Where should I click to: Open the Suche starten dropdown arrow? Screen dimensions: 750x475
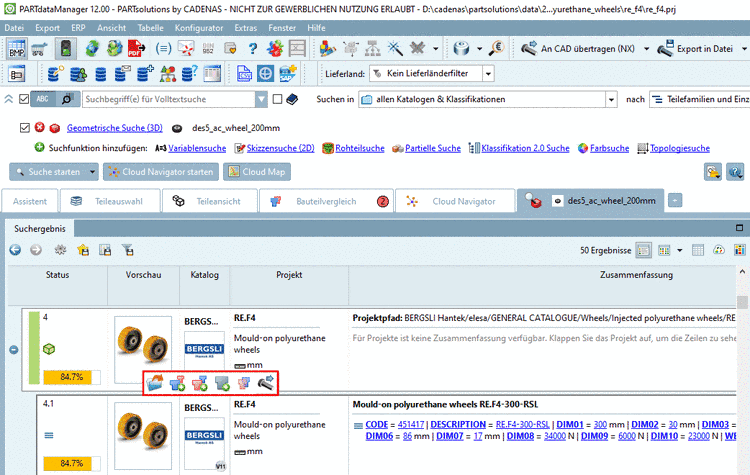click(x=92, y=172)
